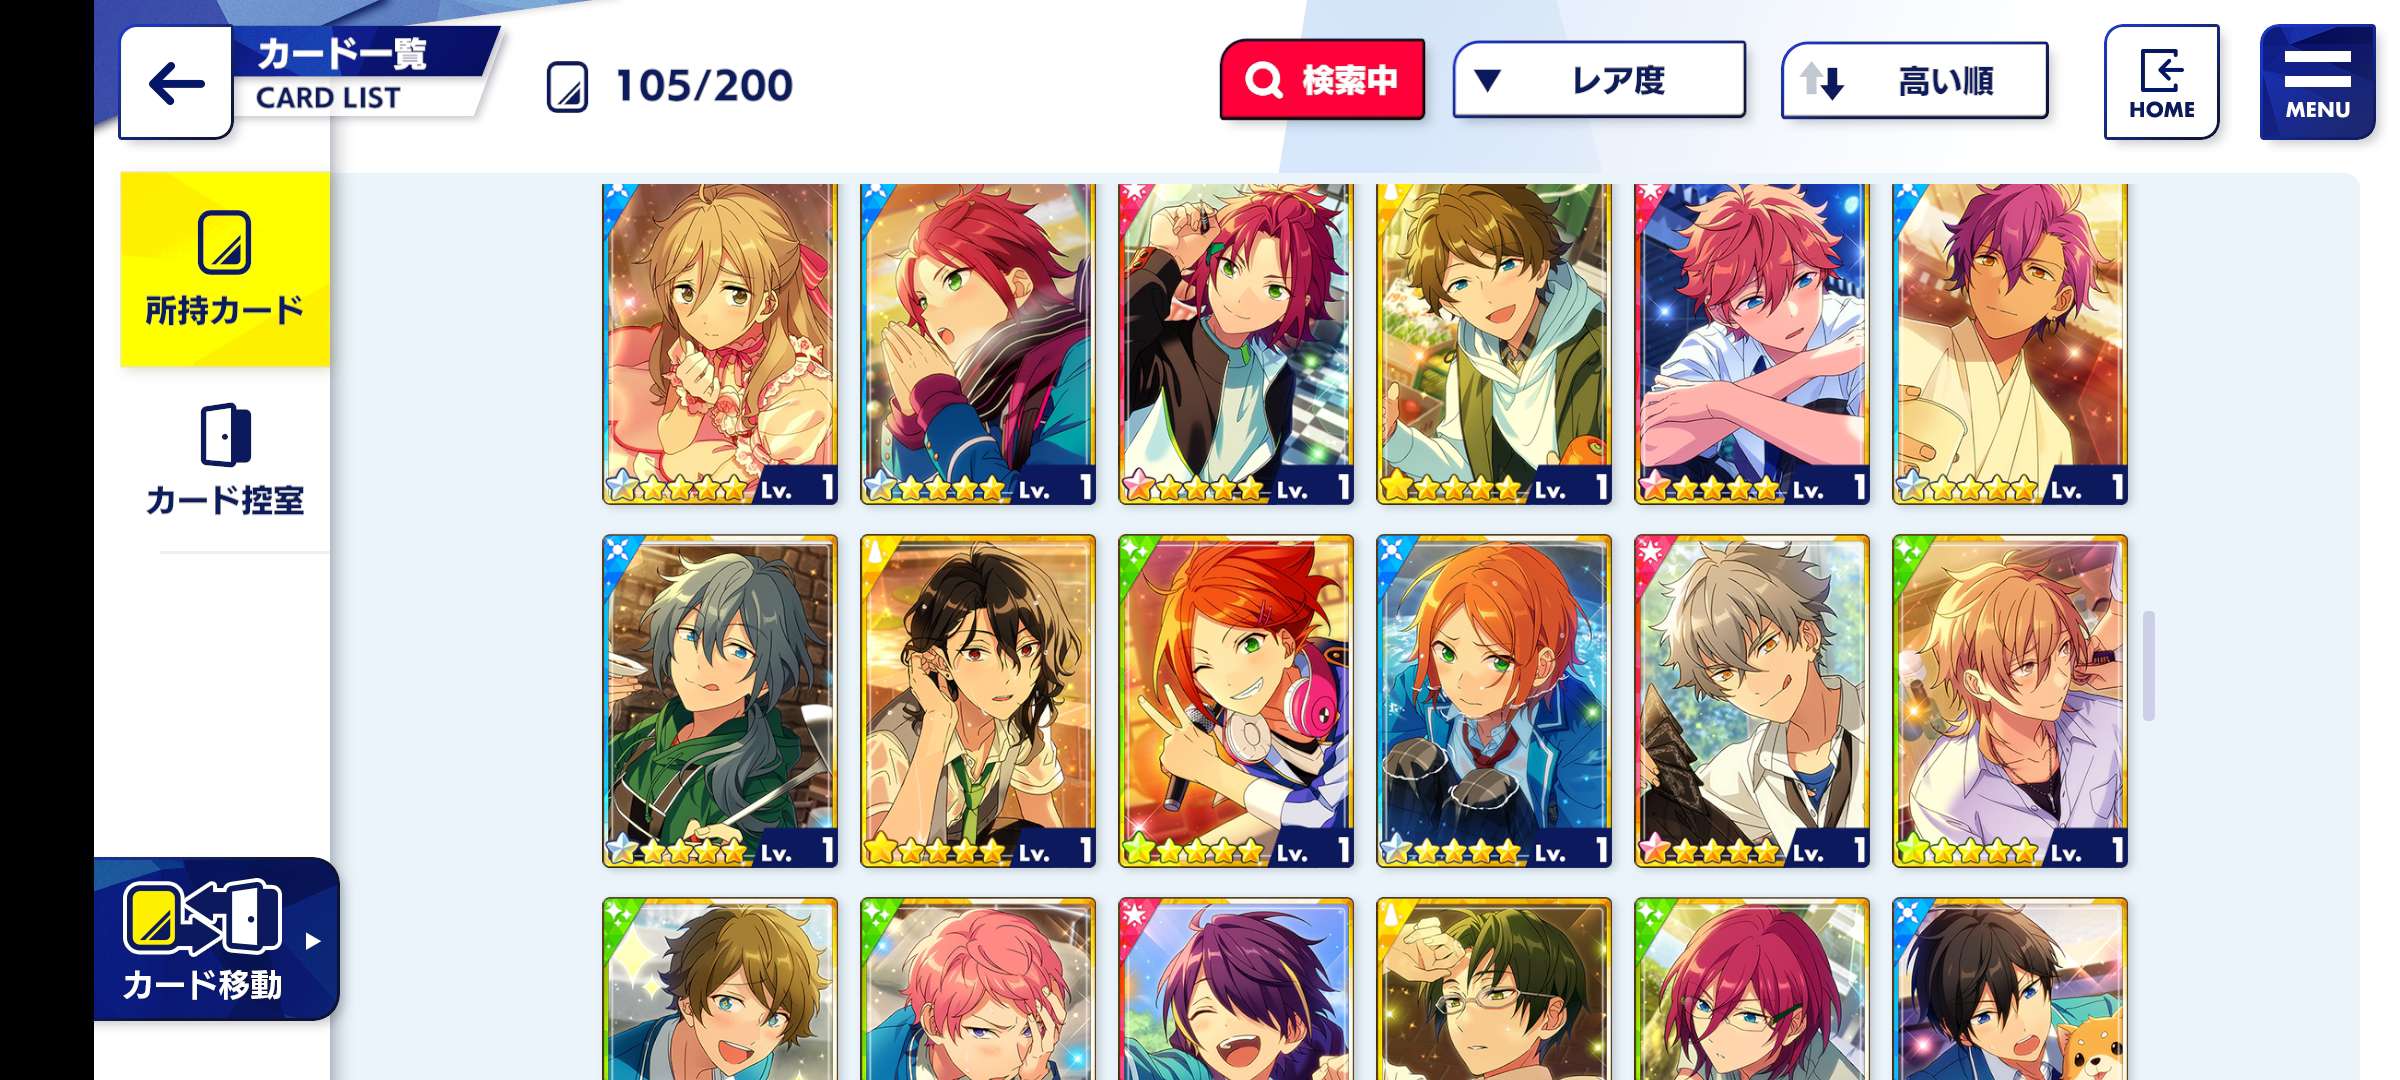Image resolution: width=2400 pixels, height=1080 pixels.
Task: Select the purple-haired character in white robe card
Action: point(2010,343)
